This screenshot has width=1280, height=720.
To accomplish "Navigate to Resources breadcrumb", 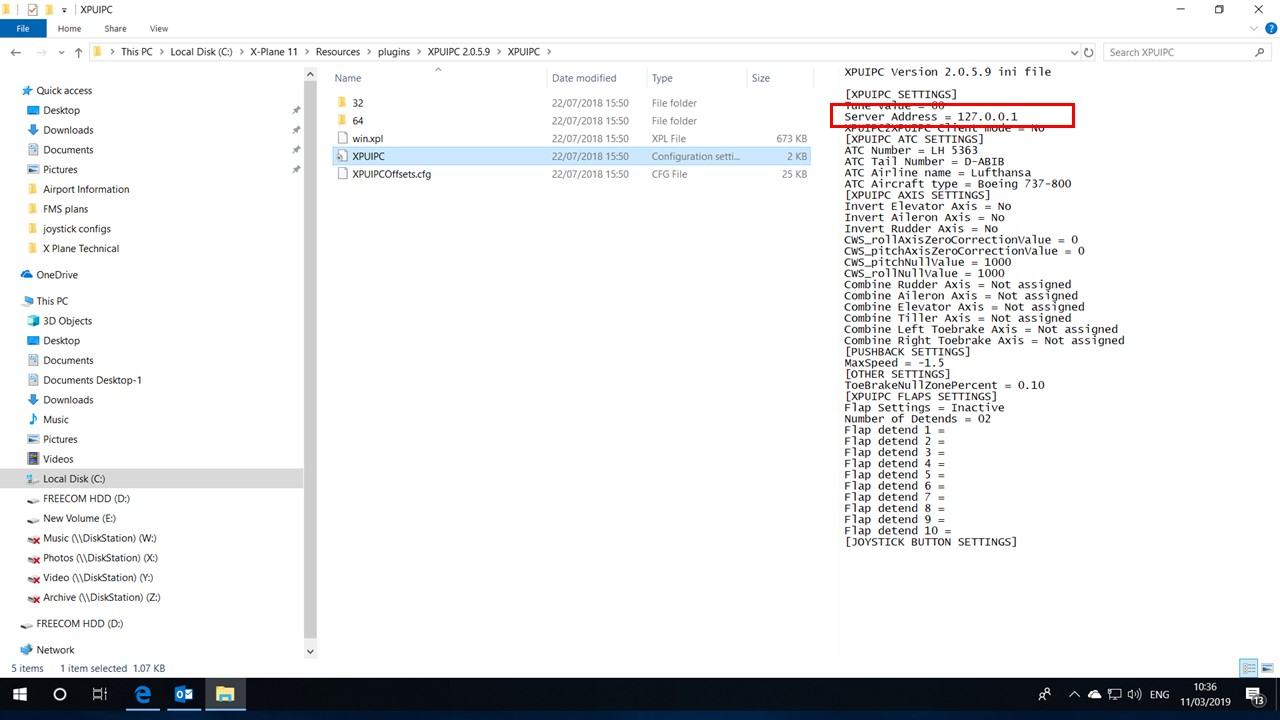I will (x=337, y=52).
